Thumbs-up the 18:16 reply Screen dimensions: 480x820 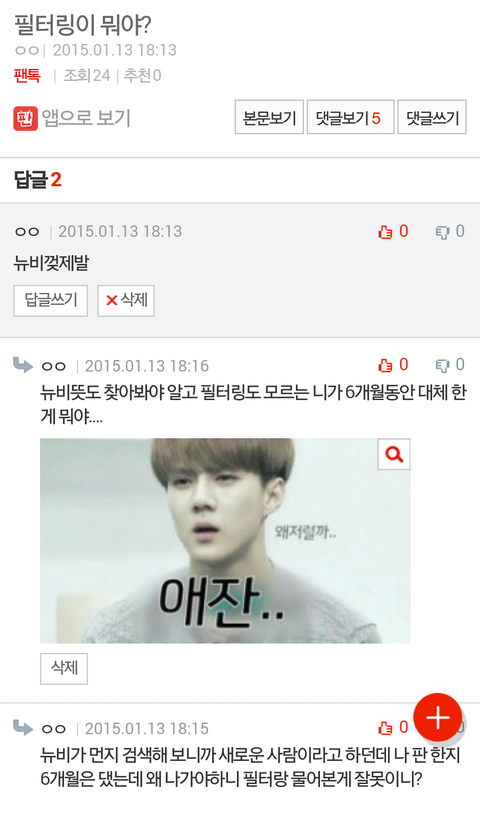tap(393, 365)
